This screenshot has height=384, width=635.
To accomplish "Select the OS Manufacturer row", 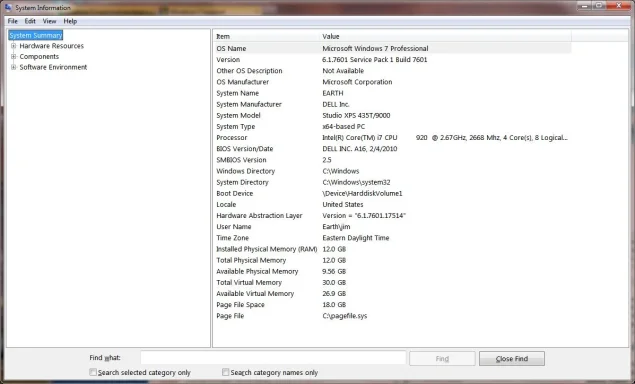I will point(392,82).
